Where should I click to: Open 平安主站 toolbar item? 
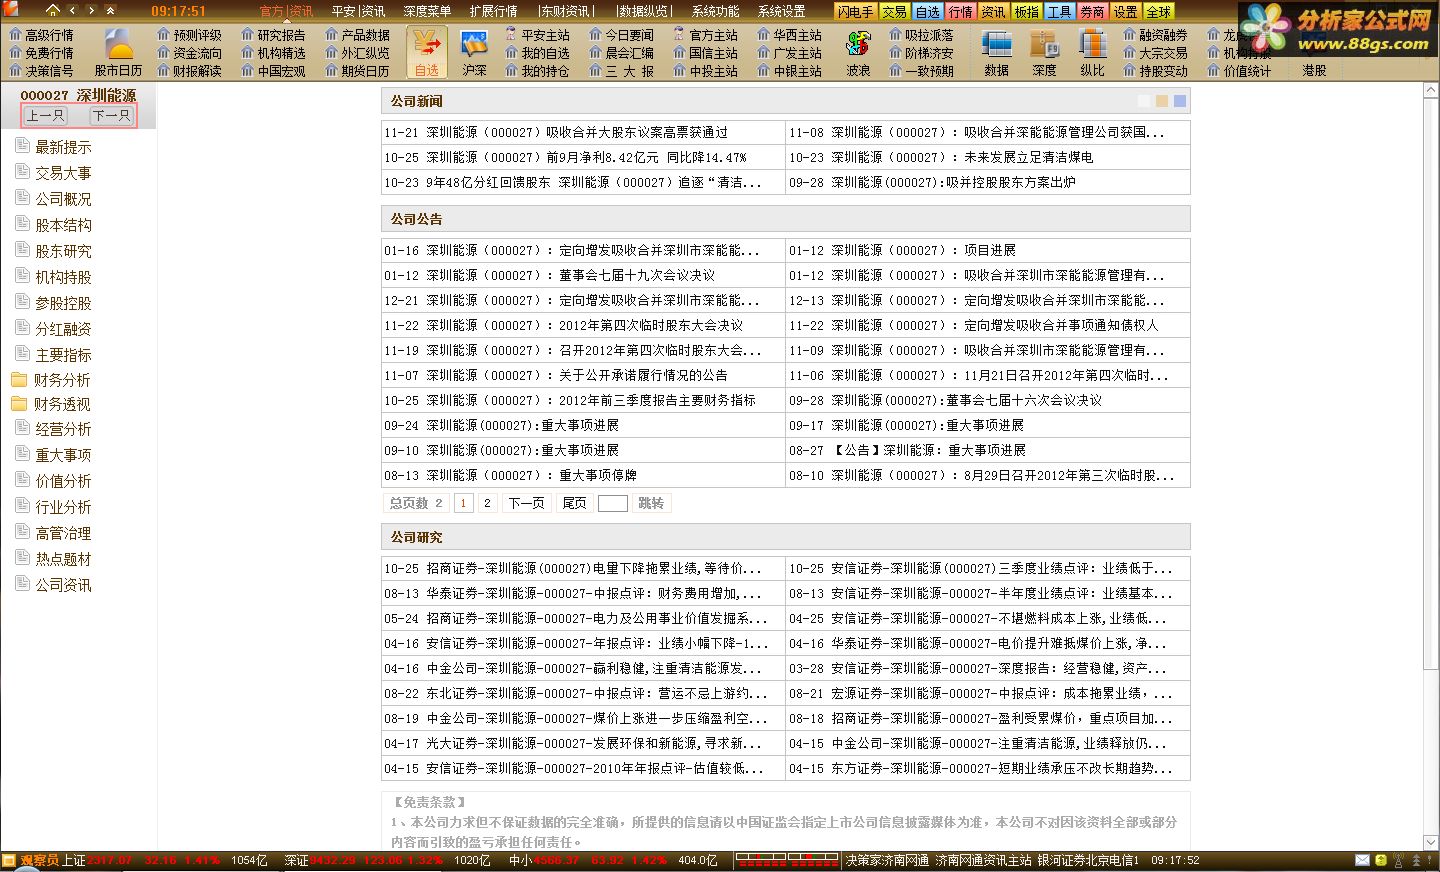tap(537, 35)
